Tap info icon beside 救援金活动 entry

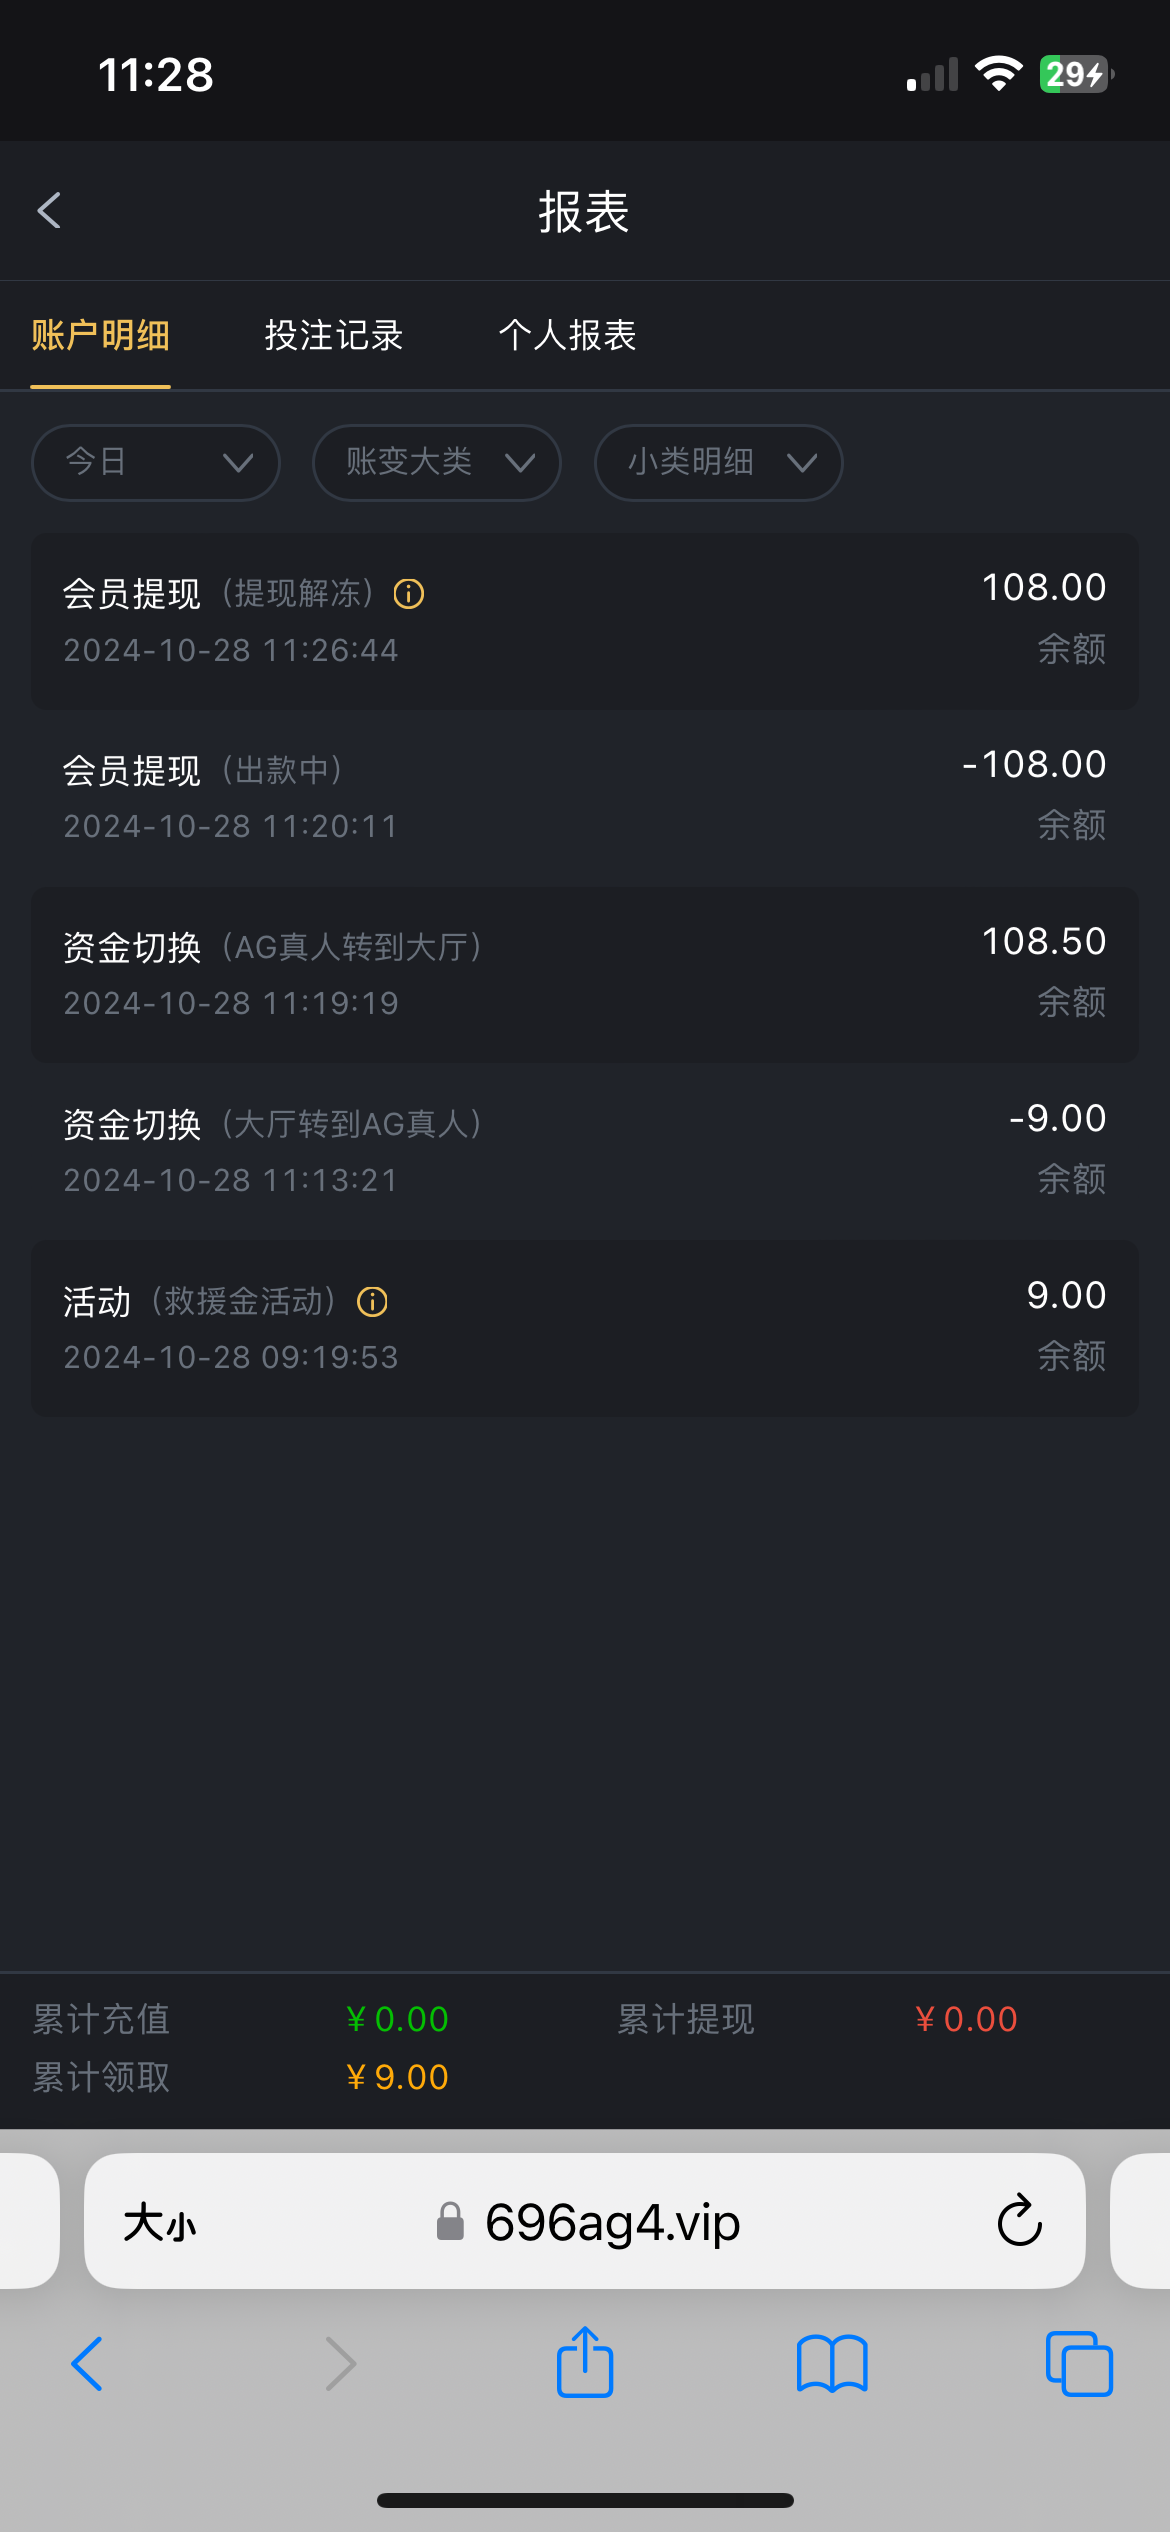[372, 1301]
